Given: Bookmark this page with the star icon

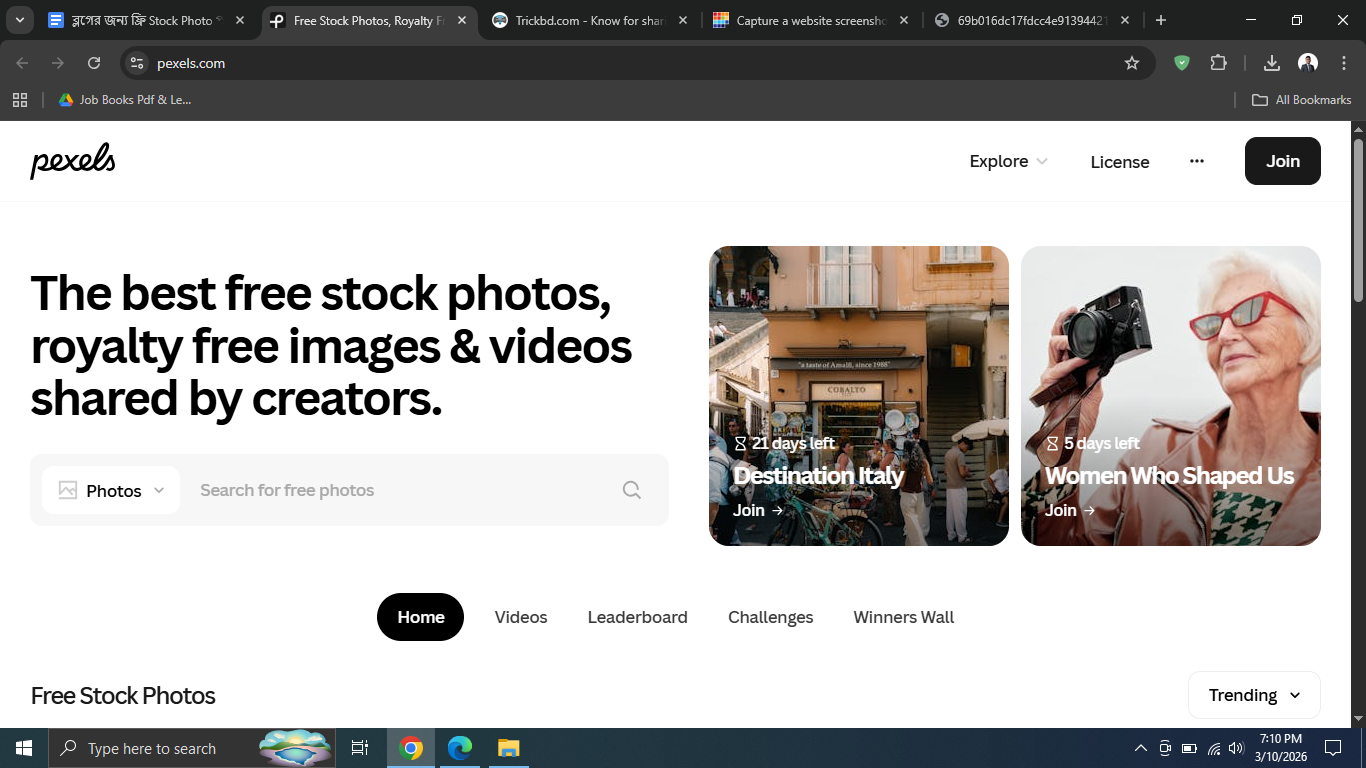Looking at the screenshot, I should click(x=1132, y=63).
